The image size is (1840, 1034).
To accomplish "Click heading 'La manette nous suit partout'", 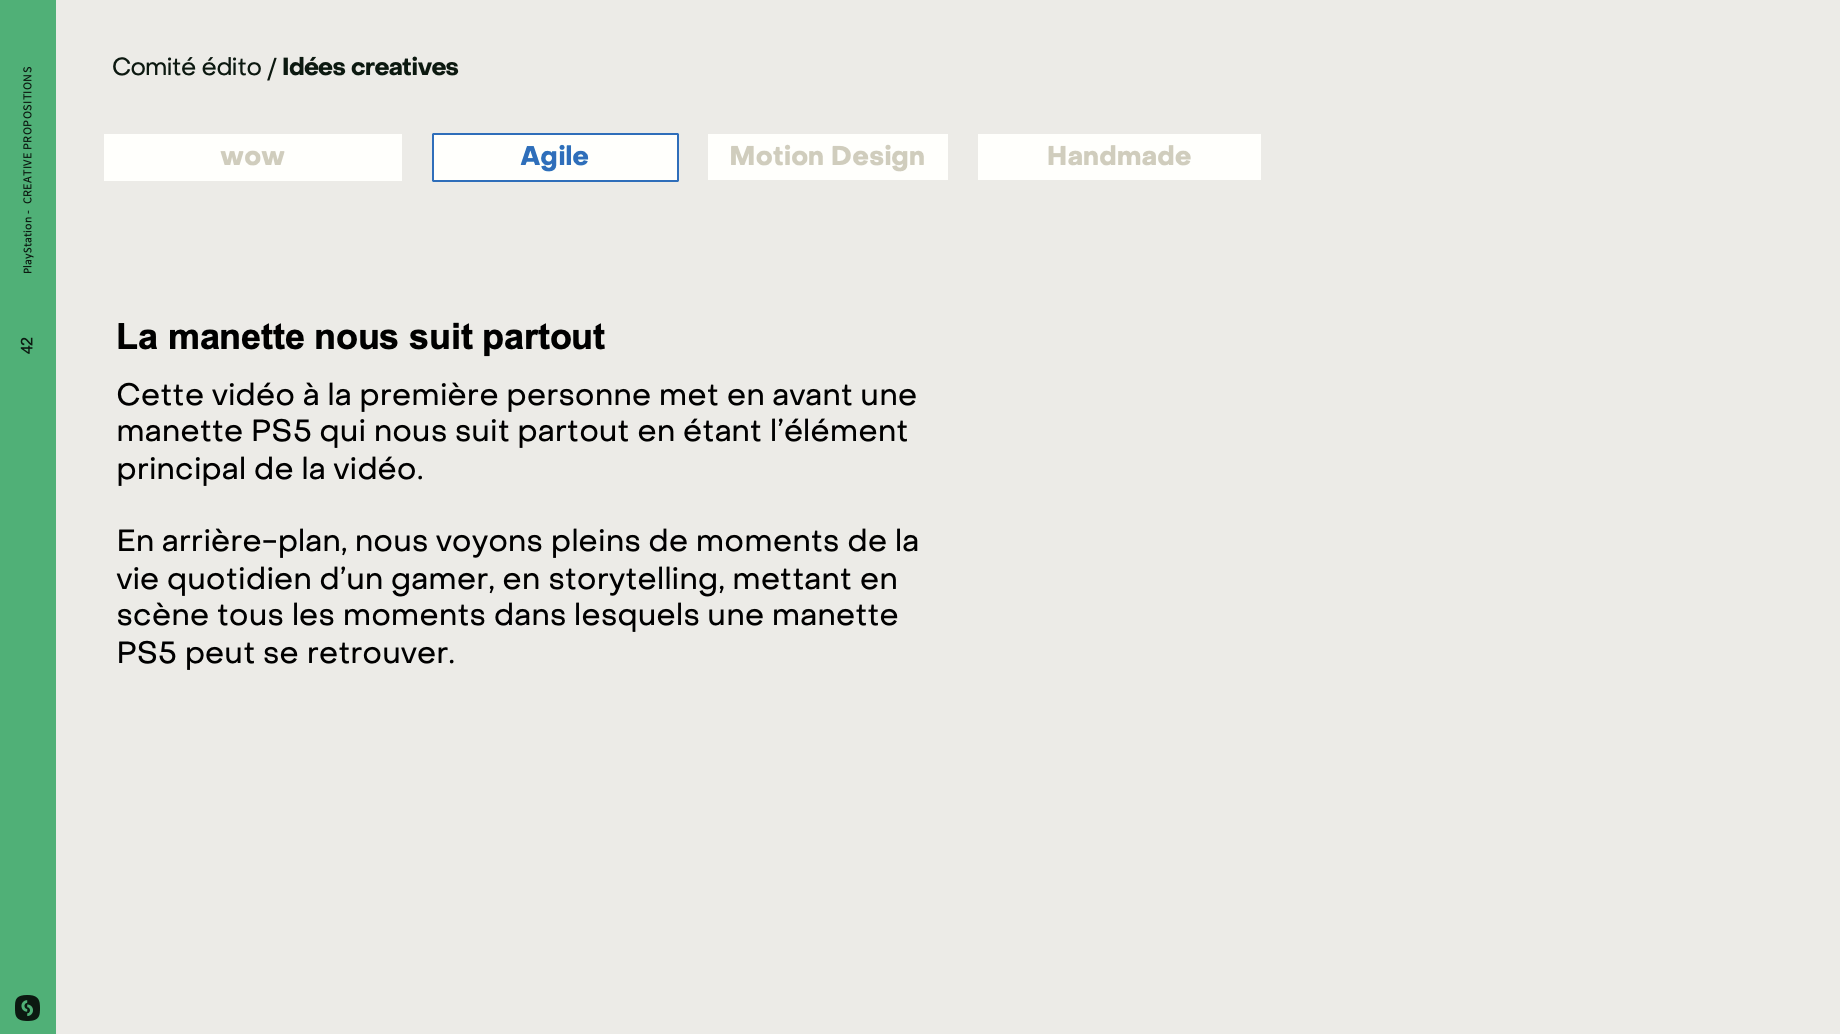I will pos(360,337).
